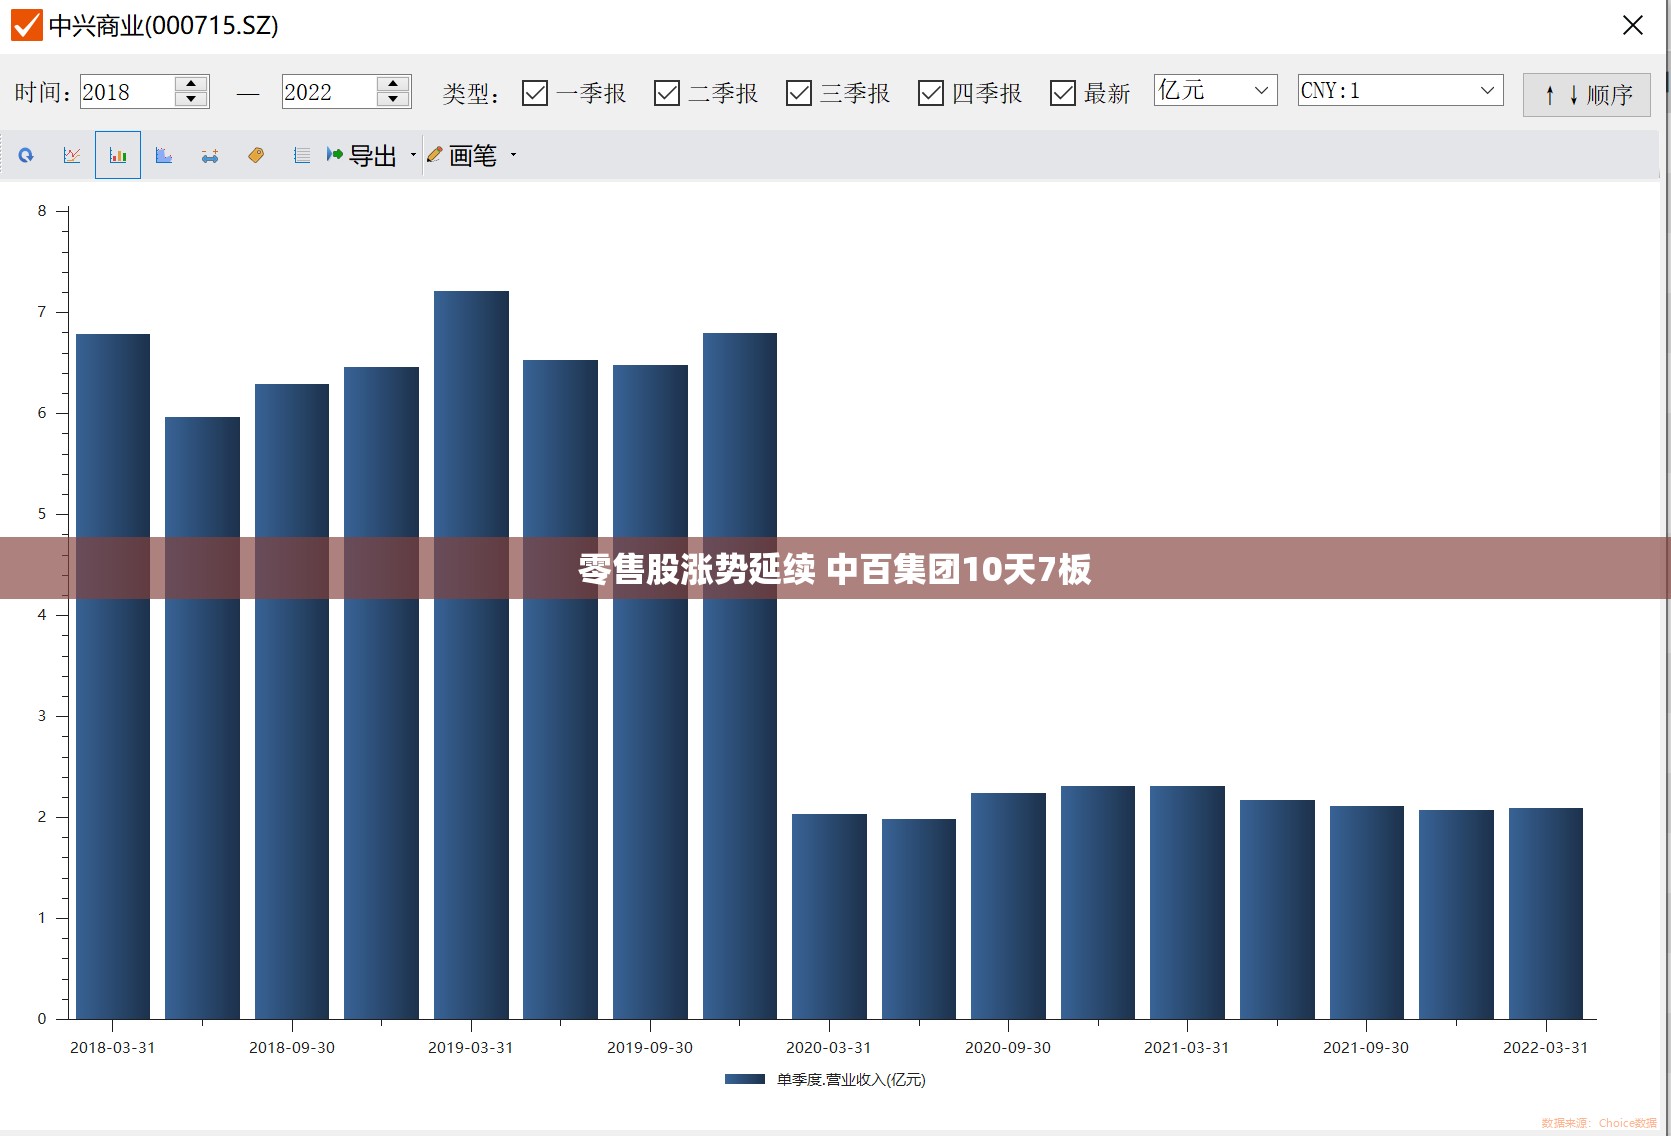This screenshot has width=1671, height=1136.
Task: Click the first bar near 2018-03-31
Action: (x=113, y=676)
